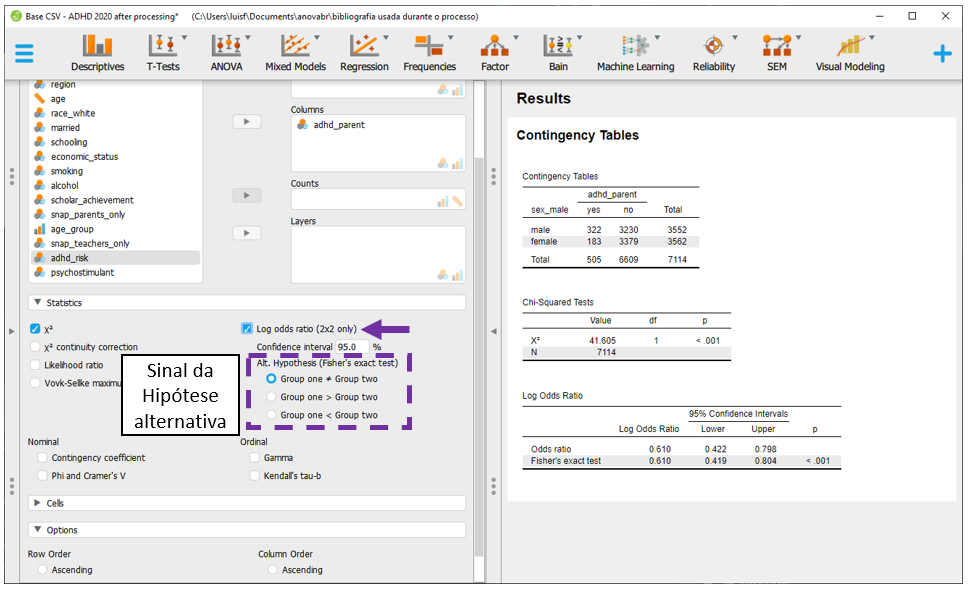Click the arrow button next to Columns box
Image resolution: width=969 pixels, height=589 pixels.
(246, 121)
